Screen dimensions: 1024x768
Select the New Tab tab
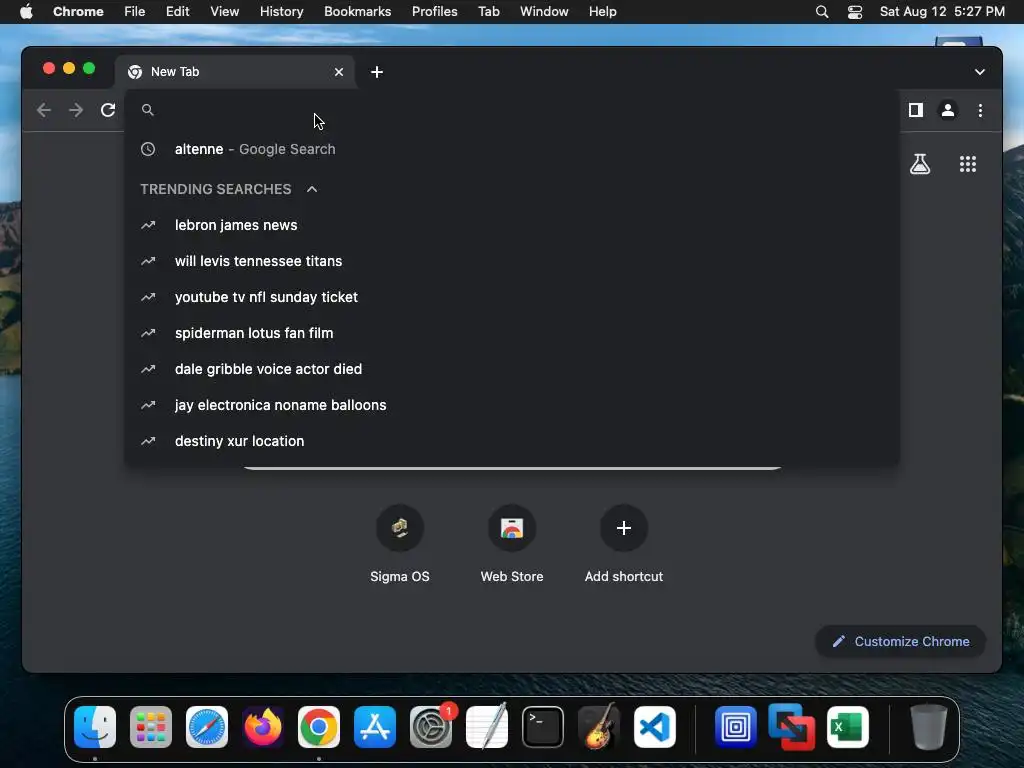[235, 72]
